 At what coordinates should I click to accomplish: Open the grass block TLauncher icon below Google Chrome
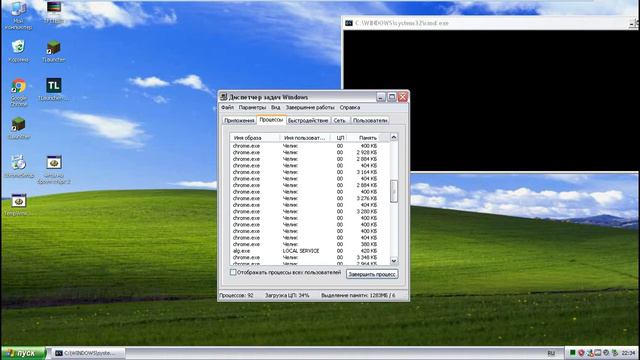pos(18,128)
